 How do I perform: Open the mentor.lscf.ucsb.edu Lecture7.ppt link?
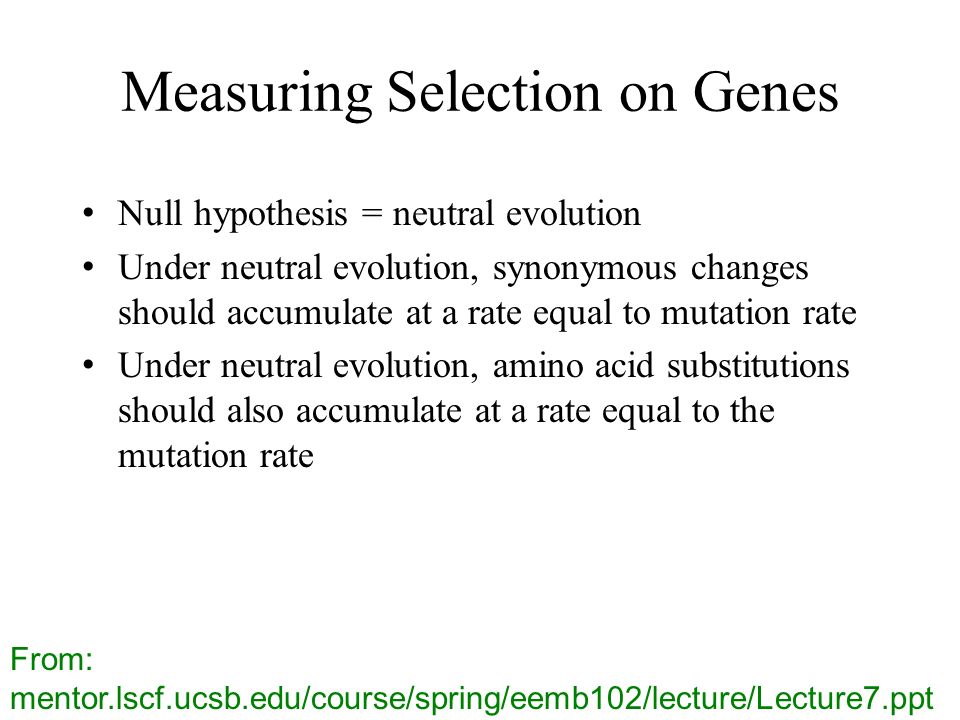pyautogui.click(x=472, y=699)
